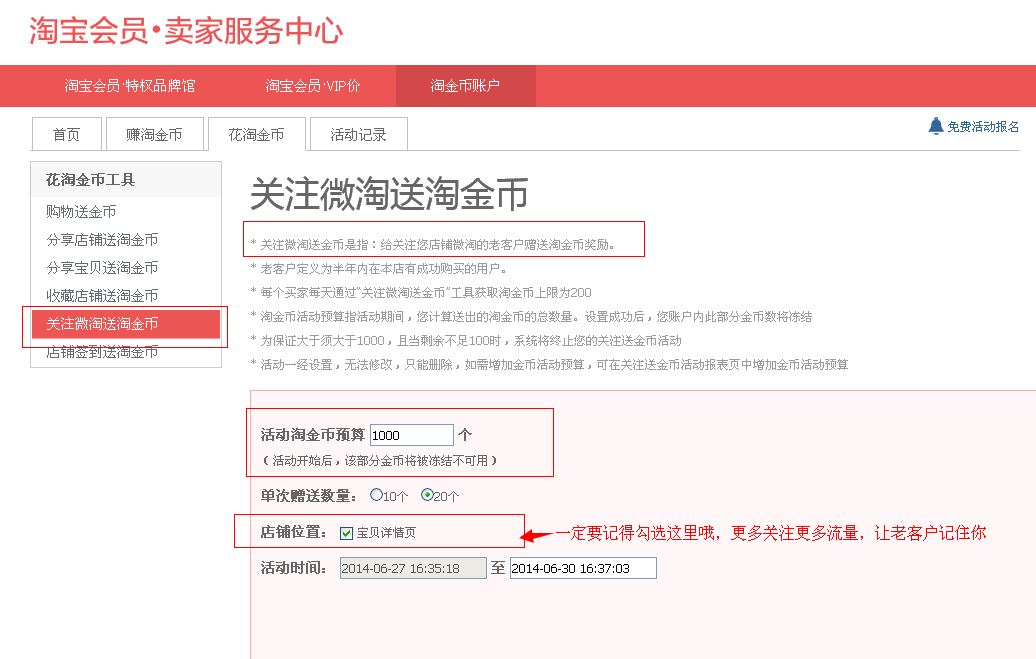Click the activity end time field

[583, 568]
